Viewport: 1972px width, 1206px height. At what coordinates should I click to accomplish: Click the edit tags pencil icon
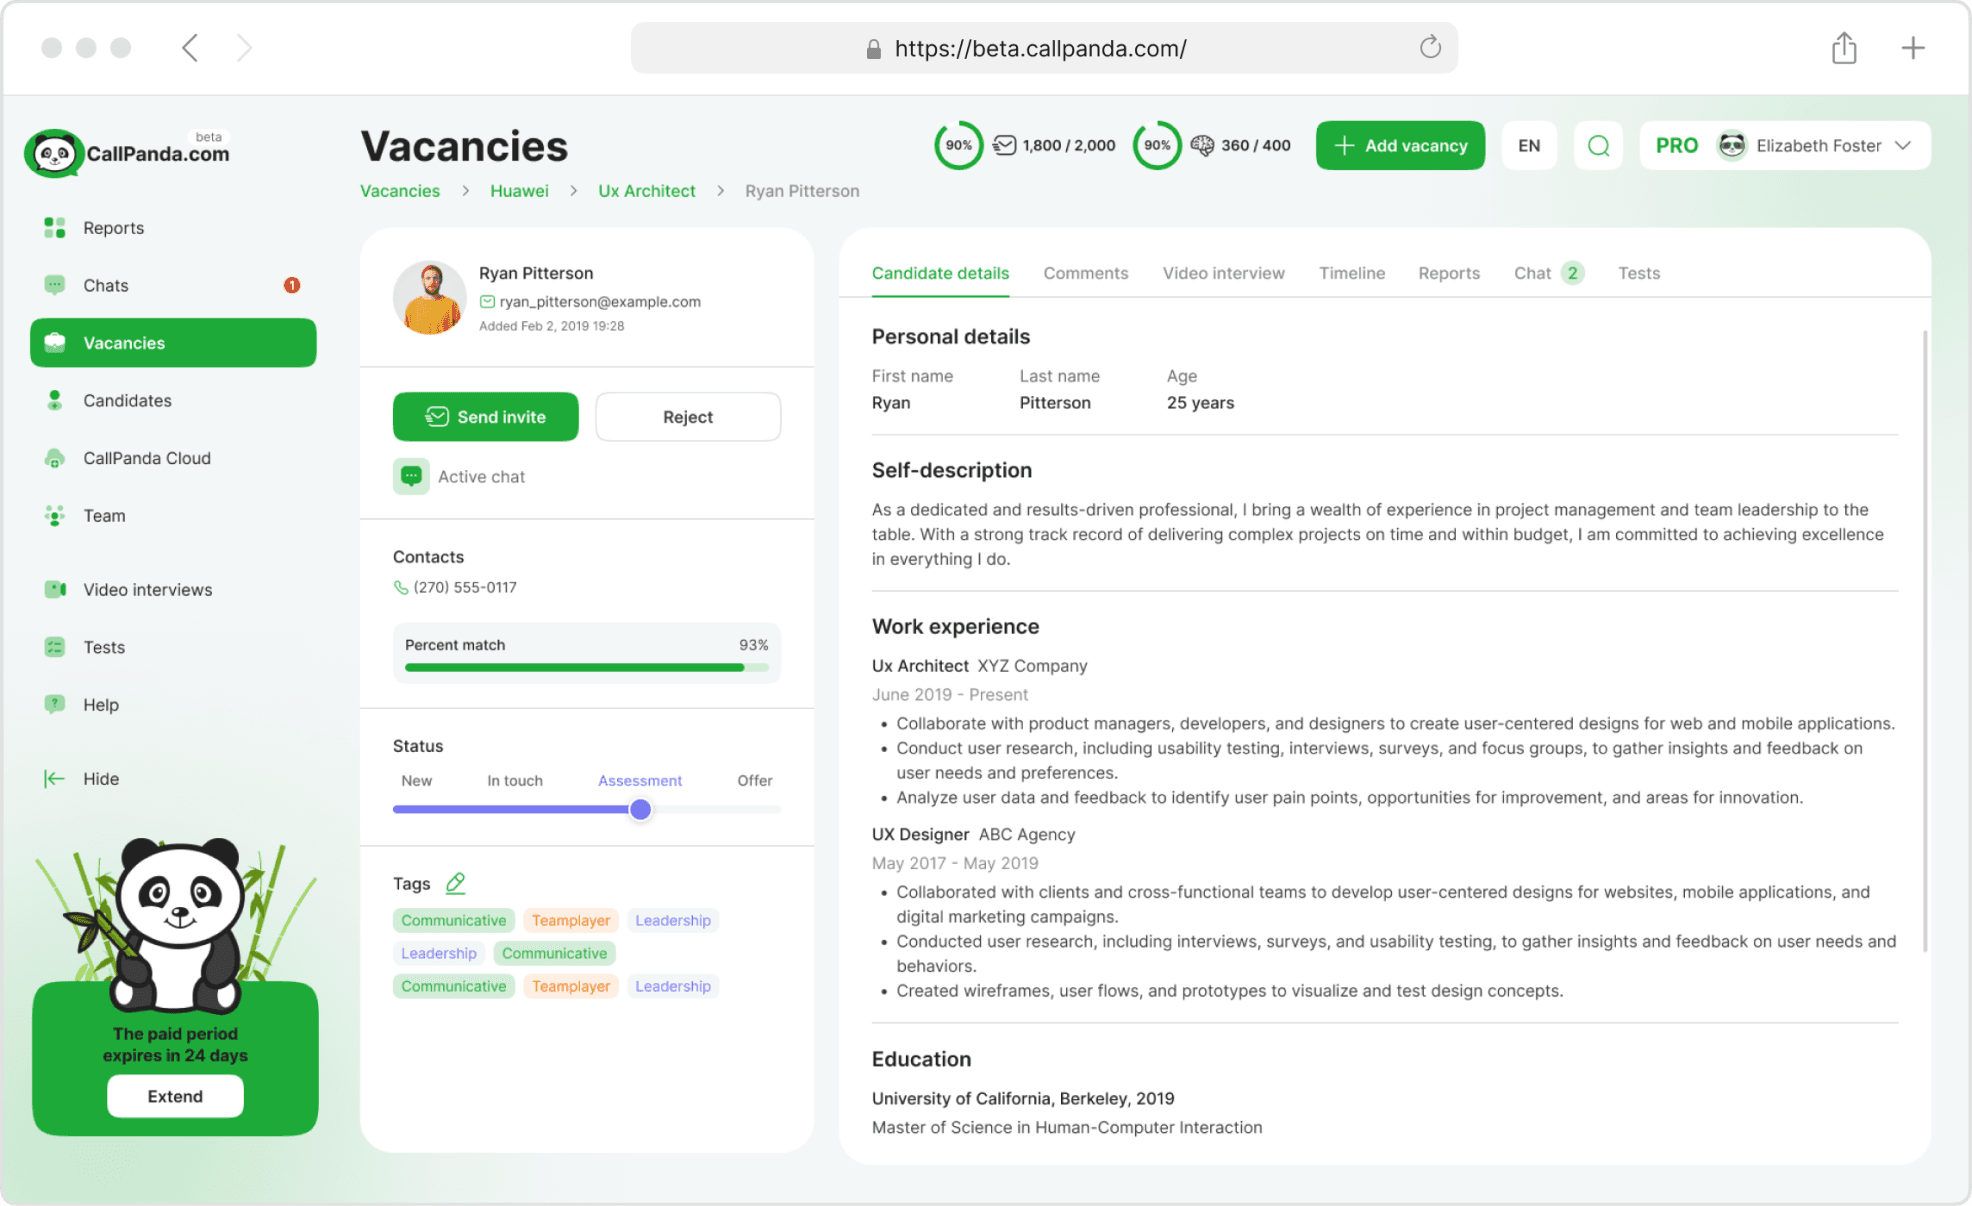point(456,883)
